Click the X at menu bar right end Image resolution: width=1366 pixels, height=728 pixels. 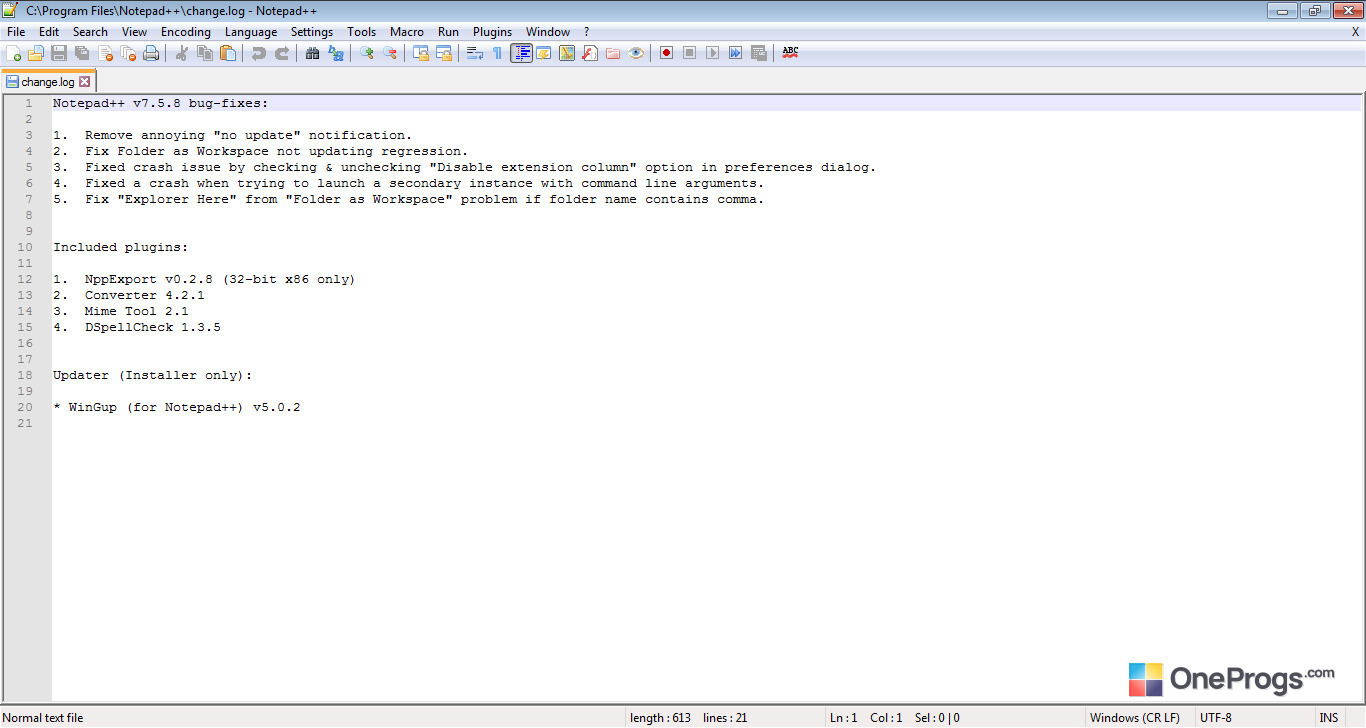click(x=1355, y=32)
